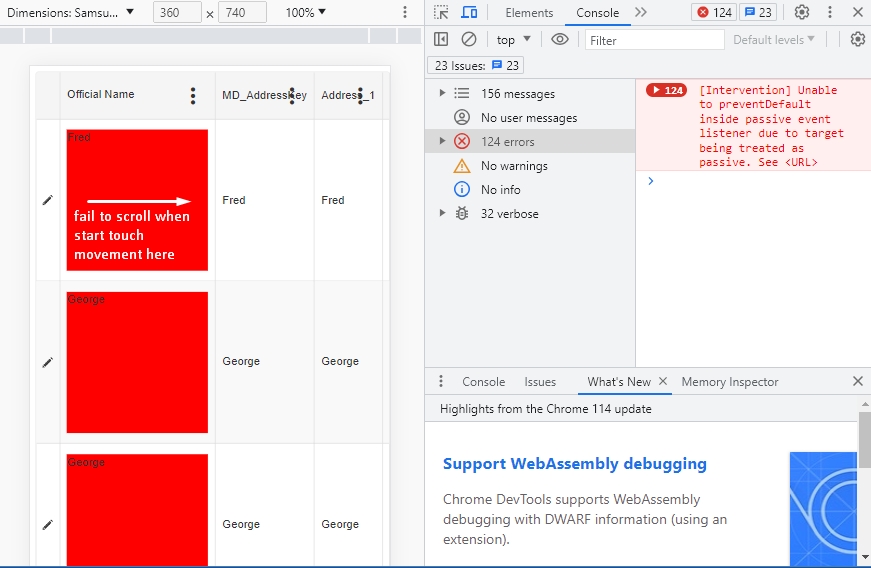Click the live expression eye icon
The image size is (871, 568).
pyautogui.click(x=560, y=40)
